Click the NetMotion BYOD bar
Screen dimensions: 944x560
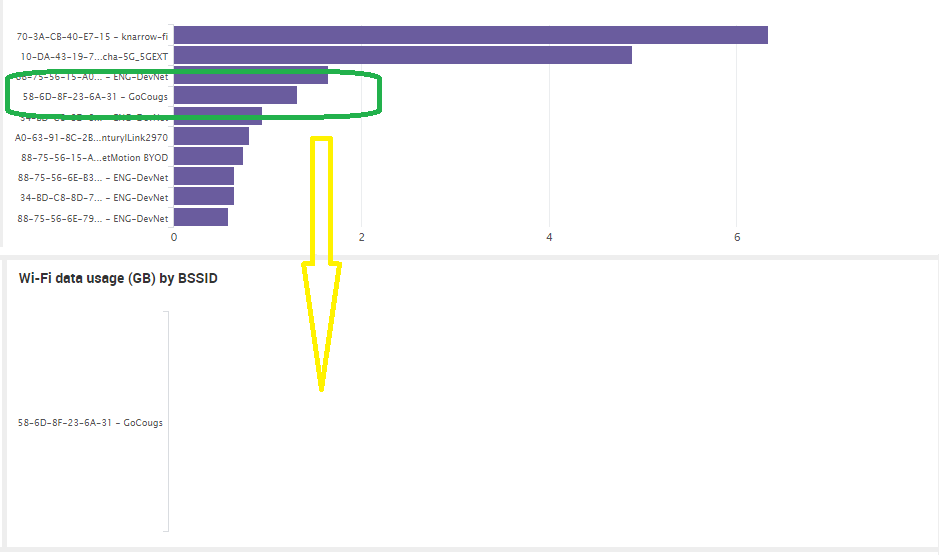pyautogui.click(x=208, y=156)
